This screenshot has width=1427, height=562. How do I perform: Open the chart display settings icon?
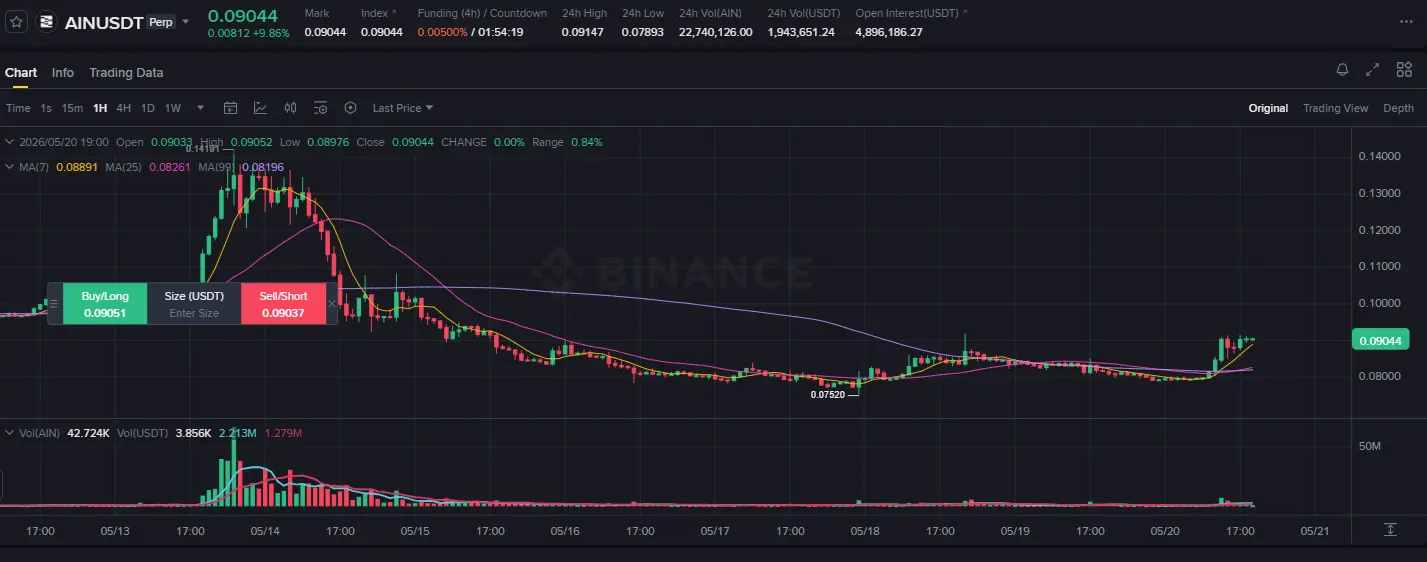[320, 108]
